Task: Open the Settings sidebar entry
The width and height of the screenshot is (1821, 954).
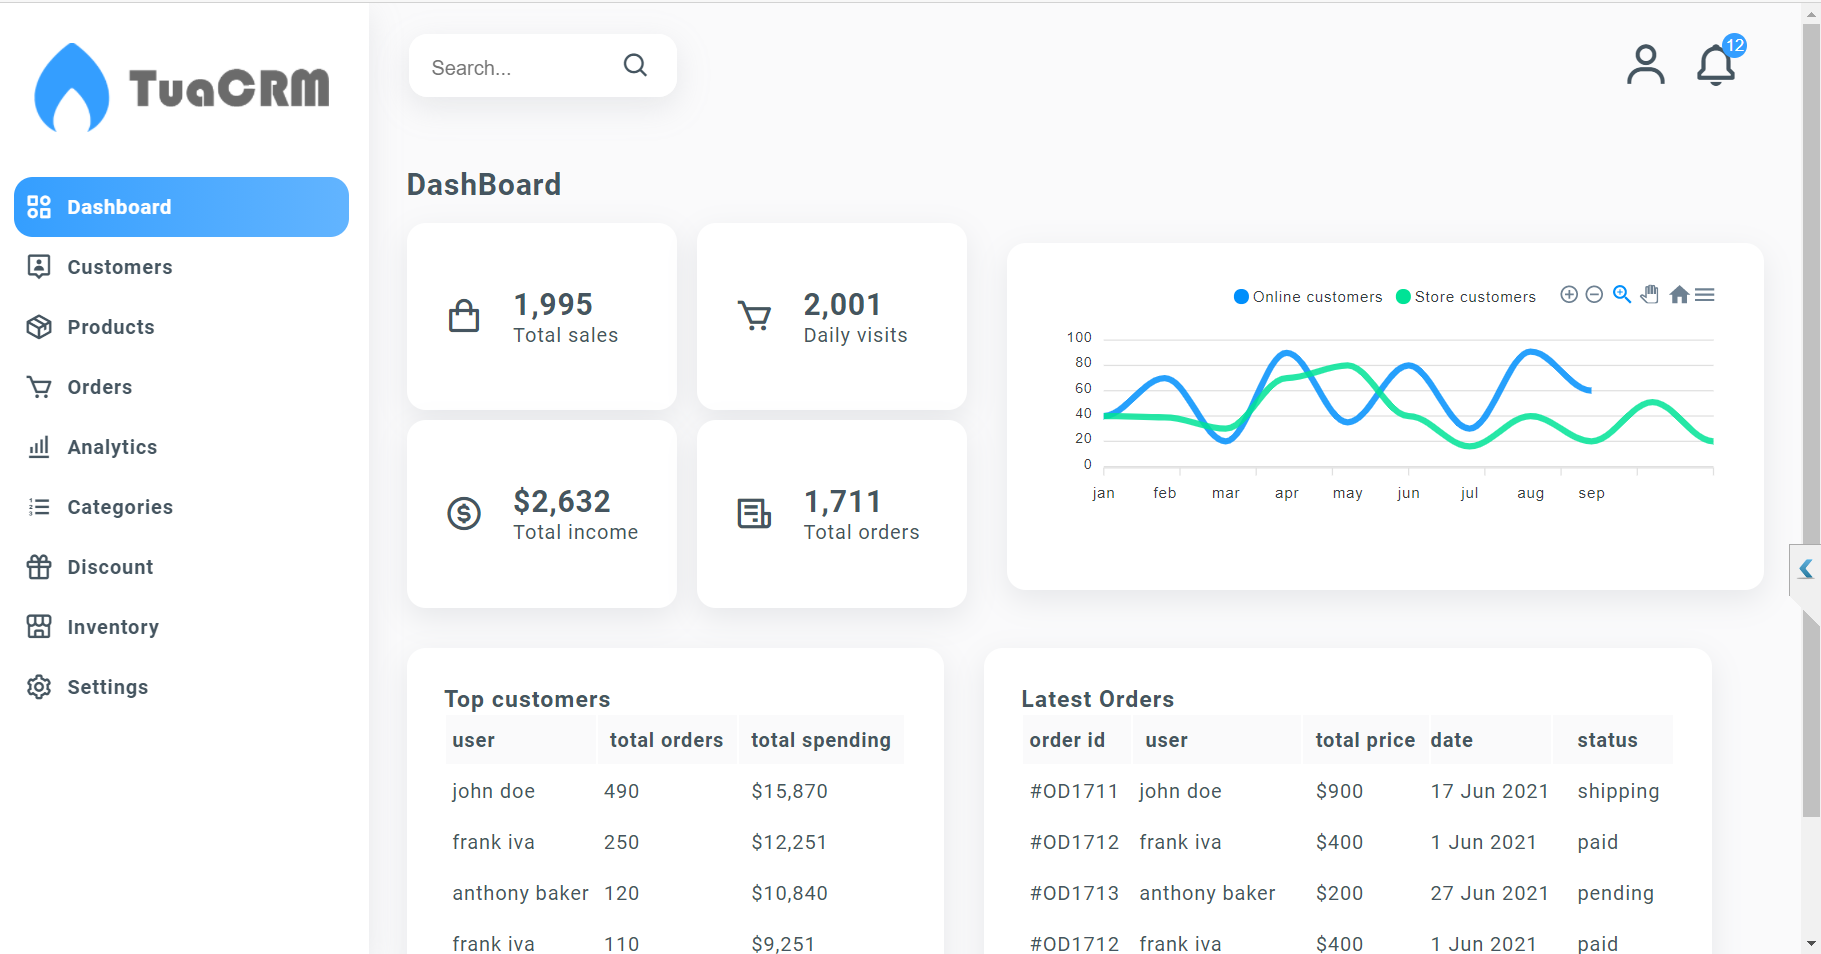Action: (x=109, y=687)
